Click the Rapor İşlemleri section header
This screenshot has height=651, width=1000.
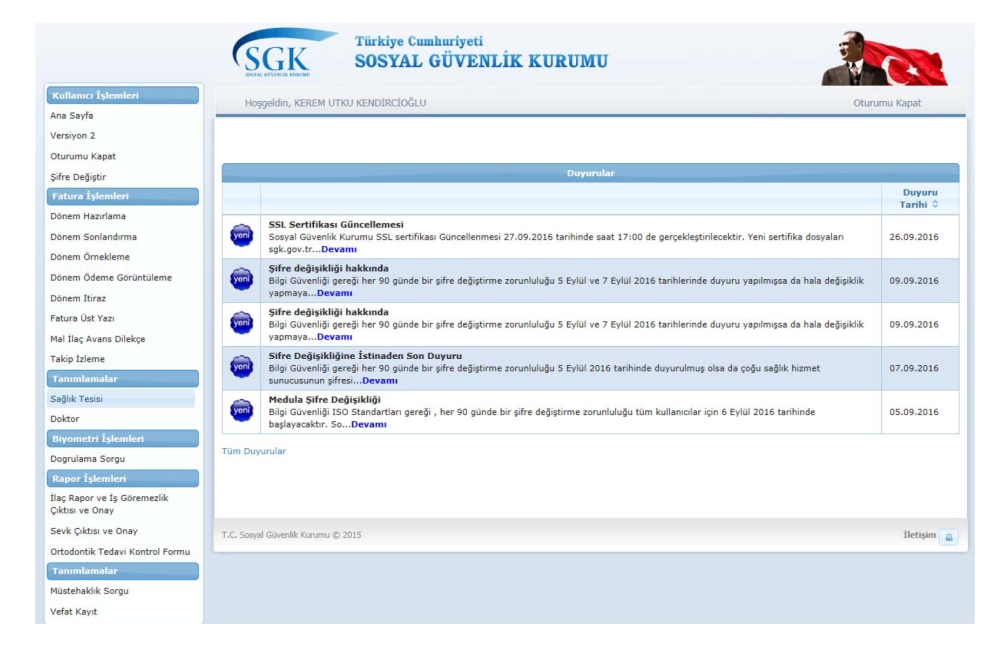point(122,478)
